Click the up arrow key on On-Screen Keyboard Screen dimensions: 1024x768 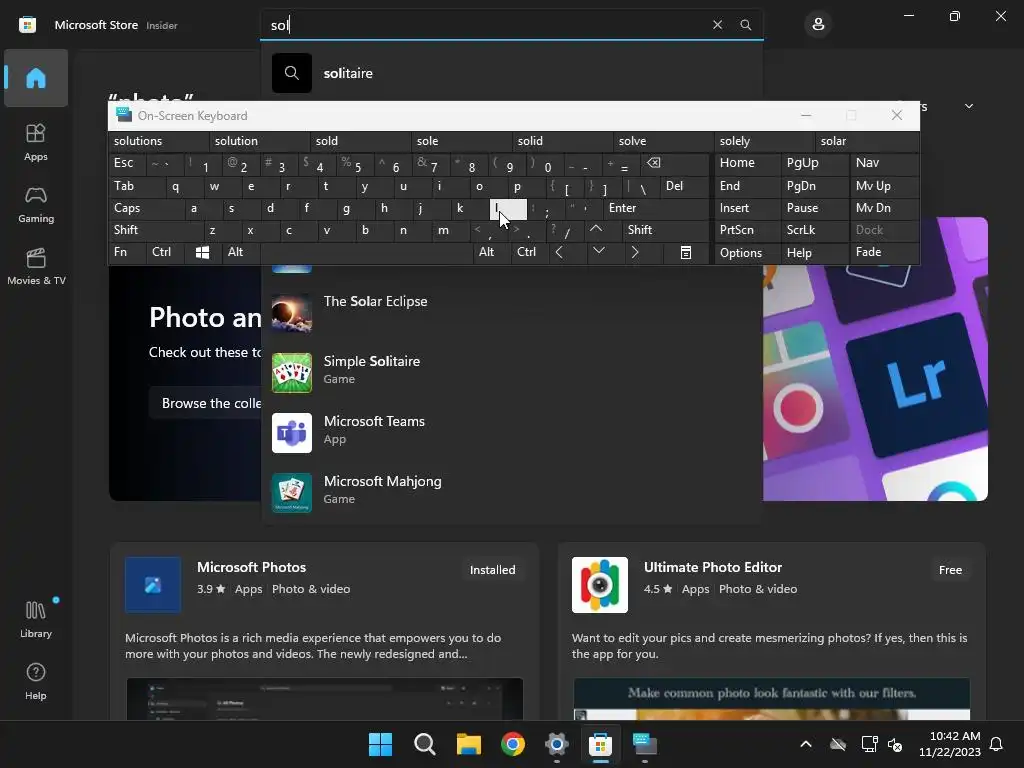coord(596,230)
